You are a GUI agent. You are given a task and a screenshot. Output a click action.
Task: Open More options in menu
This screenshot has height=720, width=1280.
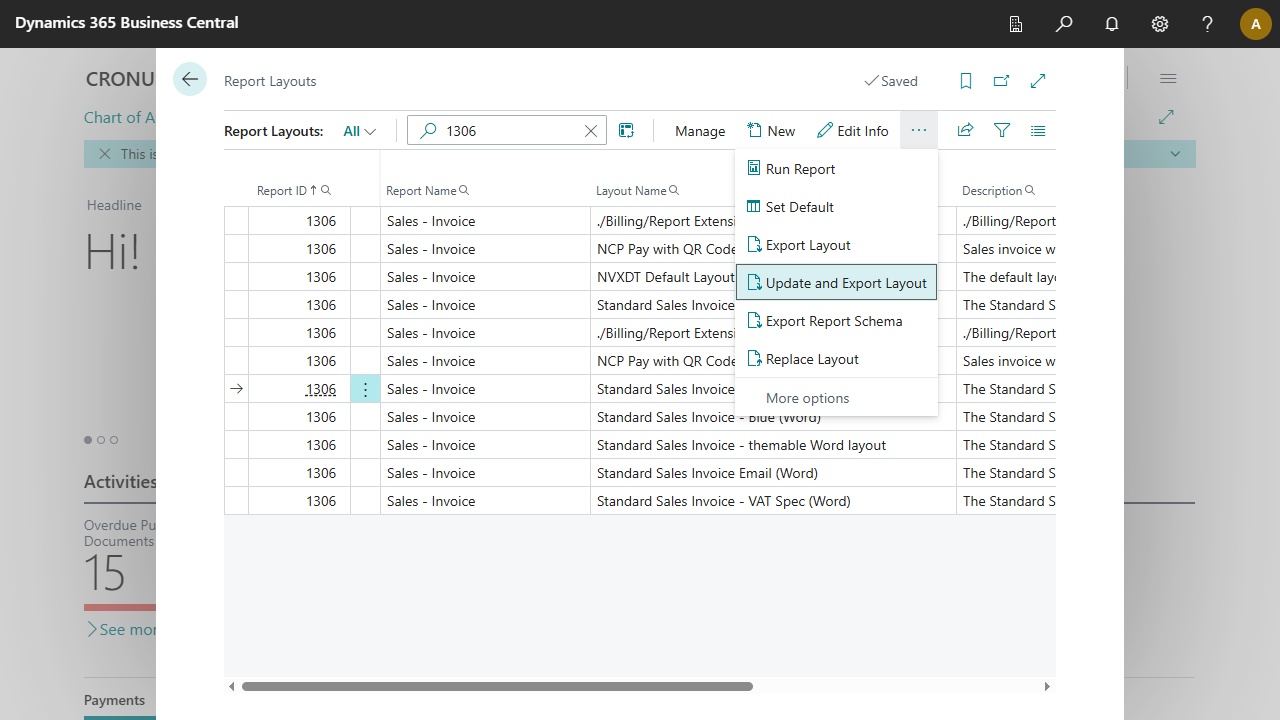pyautogui.click(x=837, y=398)
